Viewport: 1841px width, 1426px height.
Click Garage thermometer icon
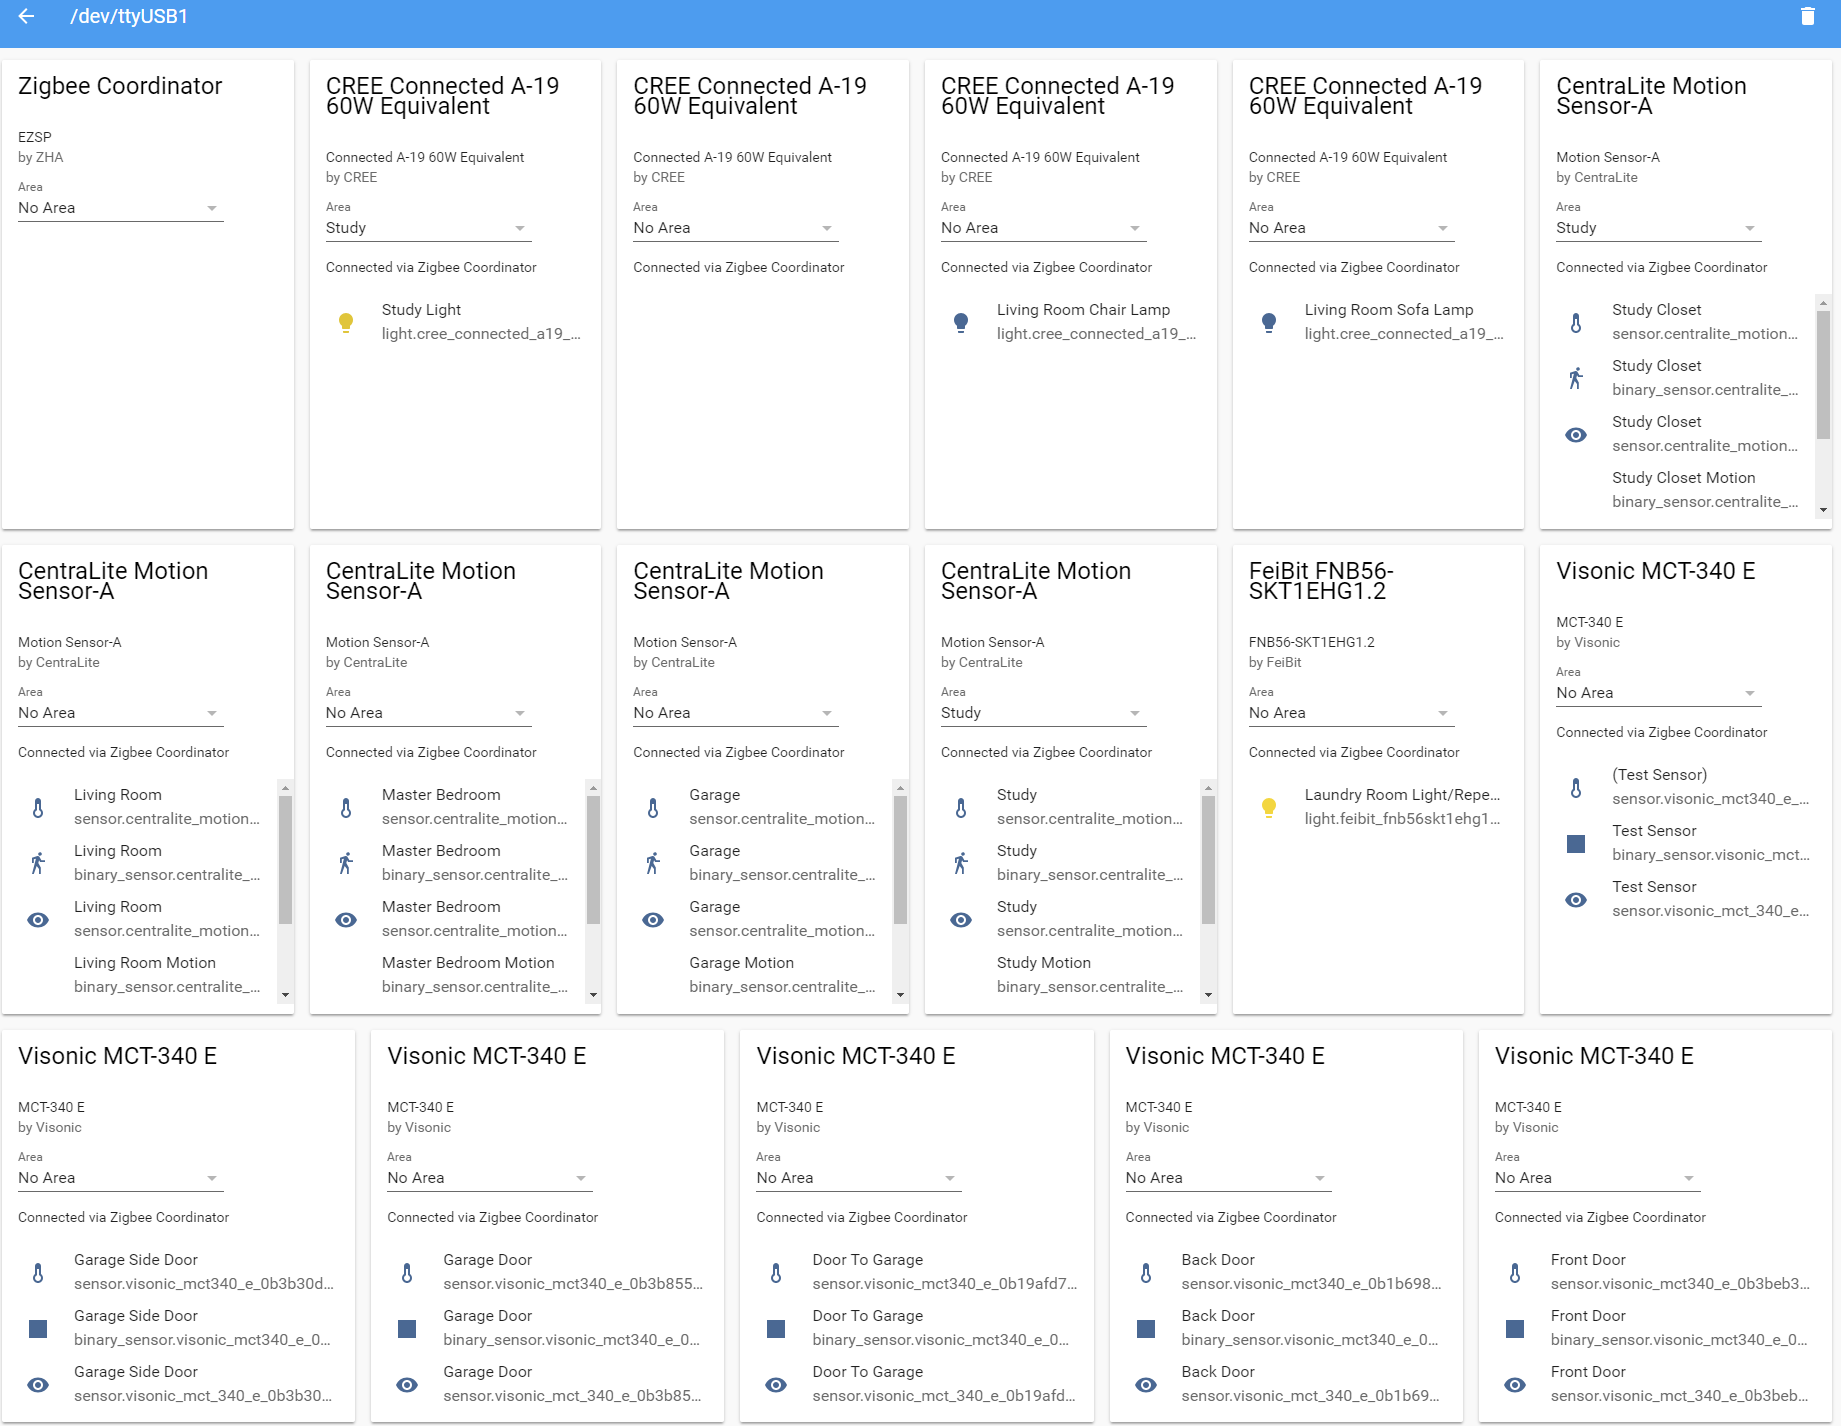pyautogui.click(x=653, y=807)
